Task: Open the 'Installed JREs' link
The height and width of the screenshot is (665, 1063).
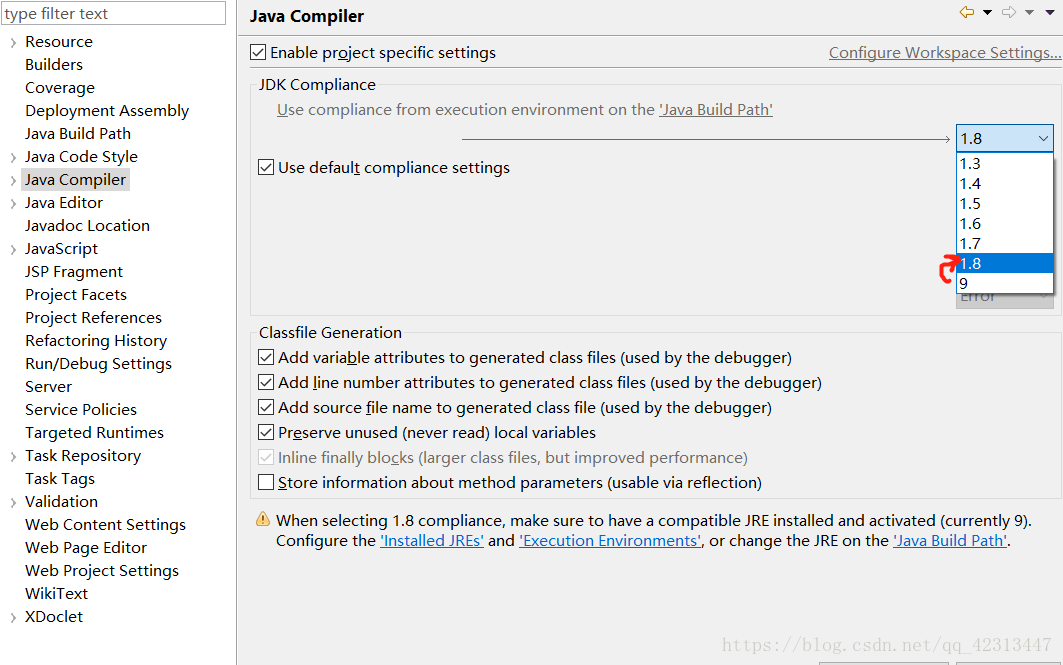Action: [x=432, y=541]
